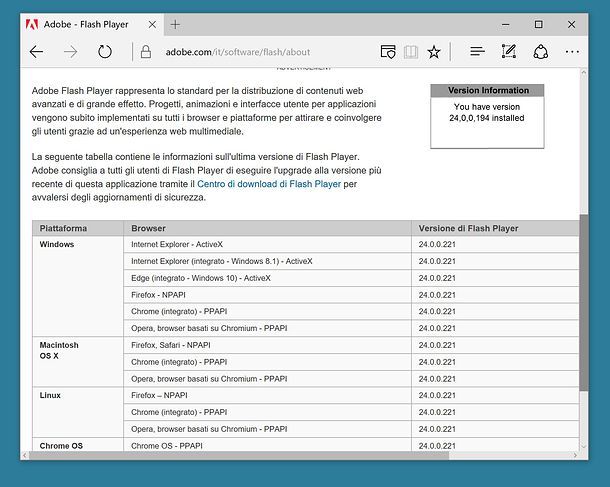
Task: Open the Hub lines icon
Action: [x=477, y=51]
